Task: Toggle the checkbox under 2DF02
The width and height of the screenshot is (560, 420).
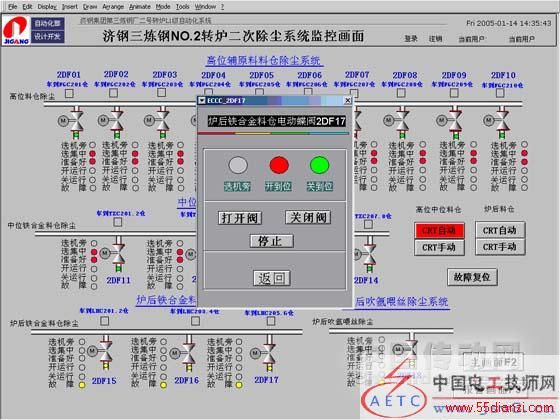Action: [x=113, y=92]
